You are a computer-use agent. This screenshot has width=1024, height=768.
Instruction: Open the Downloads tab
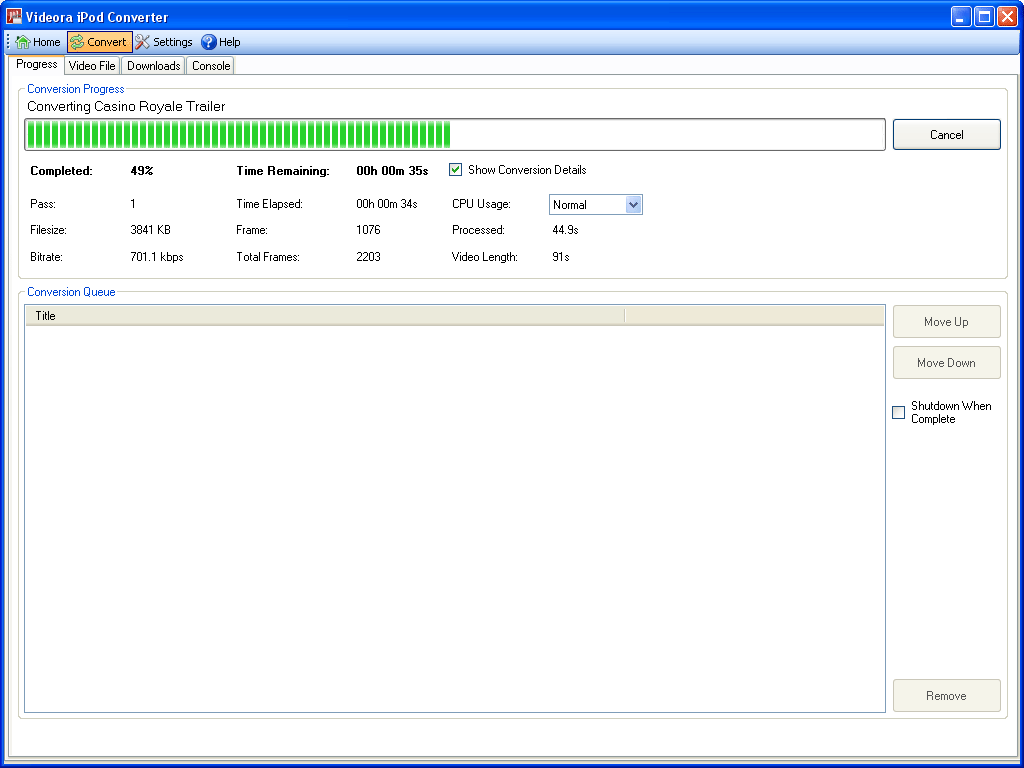(153, 66)
